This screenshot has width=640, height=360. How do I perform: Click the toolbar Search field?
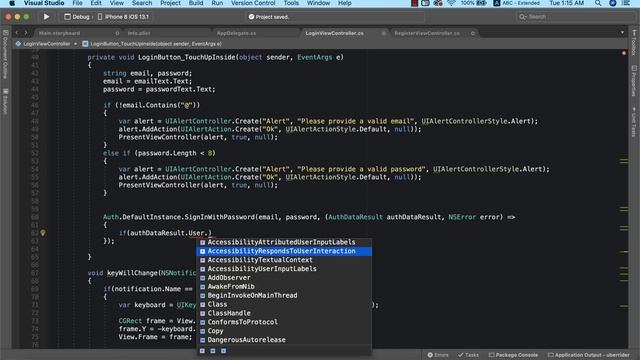(x=576, y=17)
